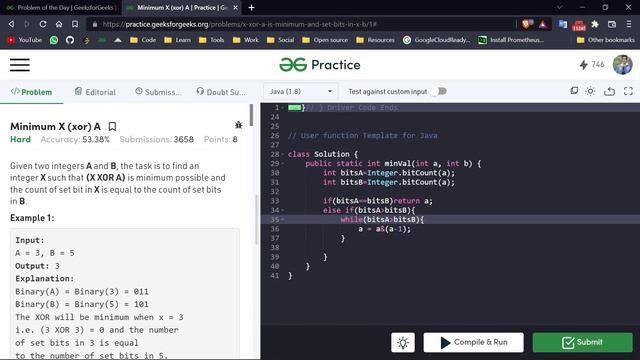Open the Work bookmarks folder
640x360 pixels.
(246, 40)
